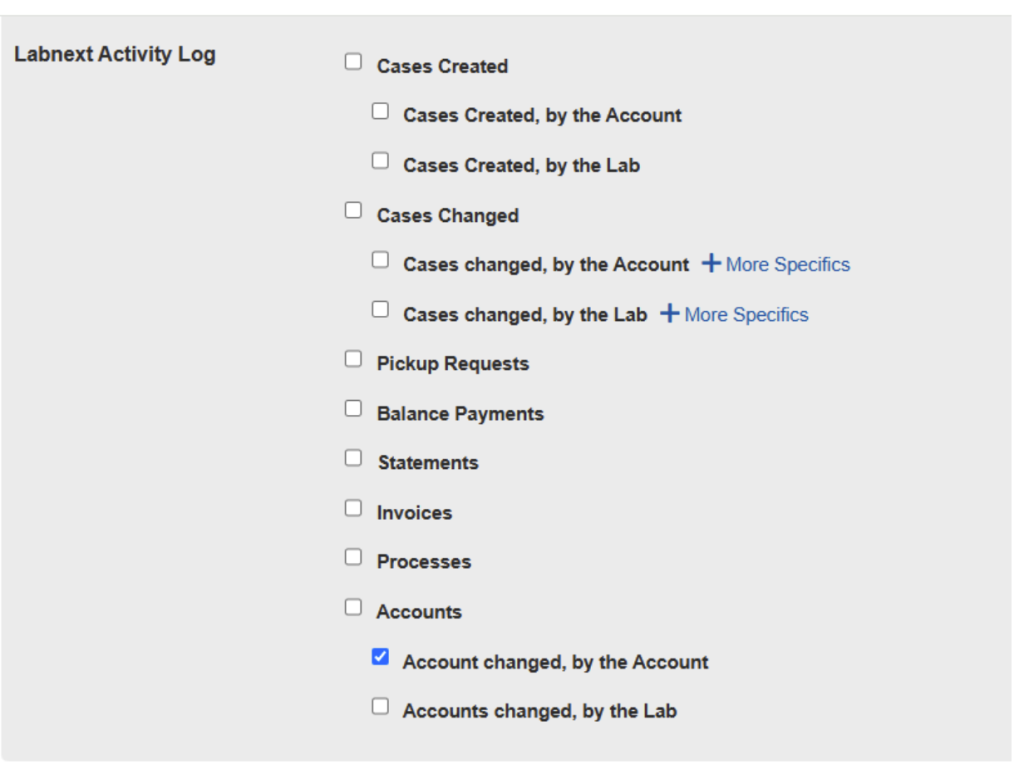Screen dimensions: 1024x775
Task: Check Cases changed, by the Account
Action: (380, 260)
